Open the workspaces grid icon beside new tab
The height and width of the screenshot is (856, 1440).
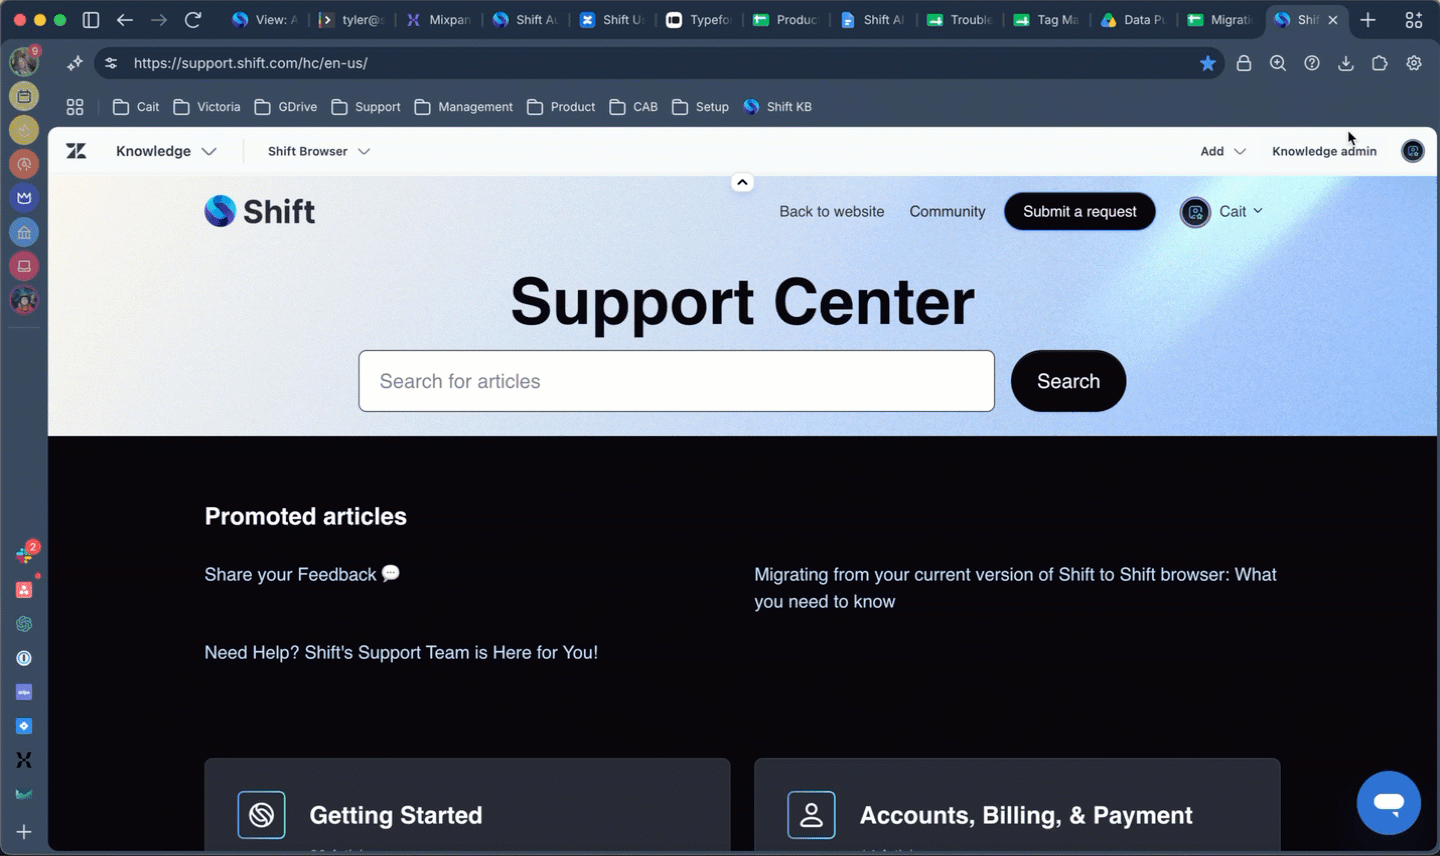click(x=1414, y=20)
